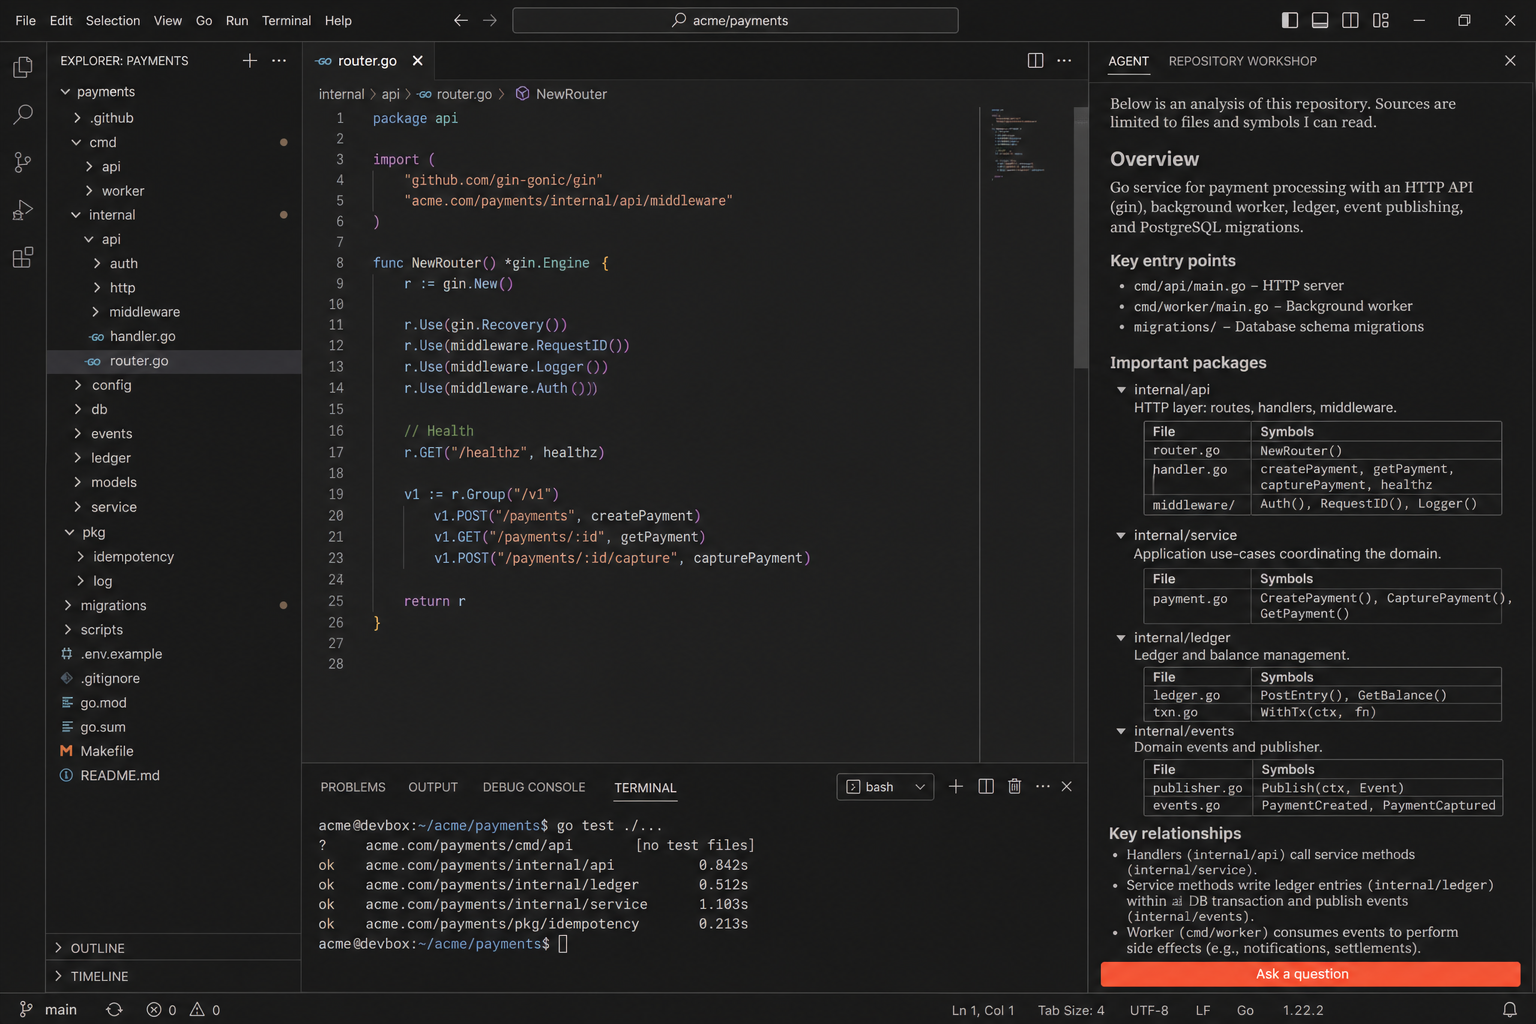
Task: Close the router.go editor tab
Action: 418,61
